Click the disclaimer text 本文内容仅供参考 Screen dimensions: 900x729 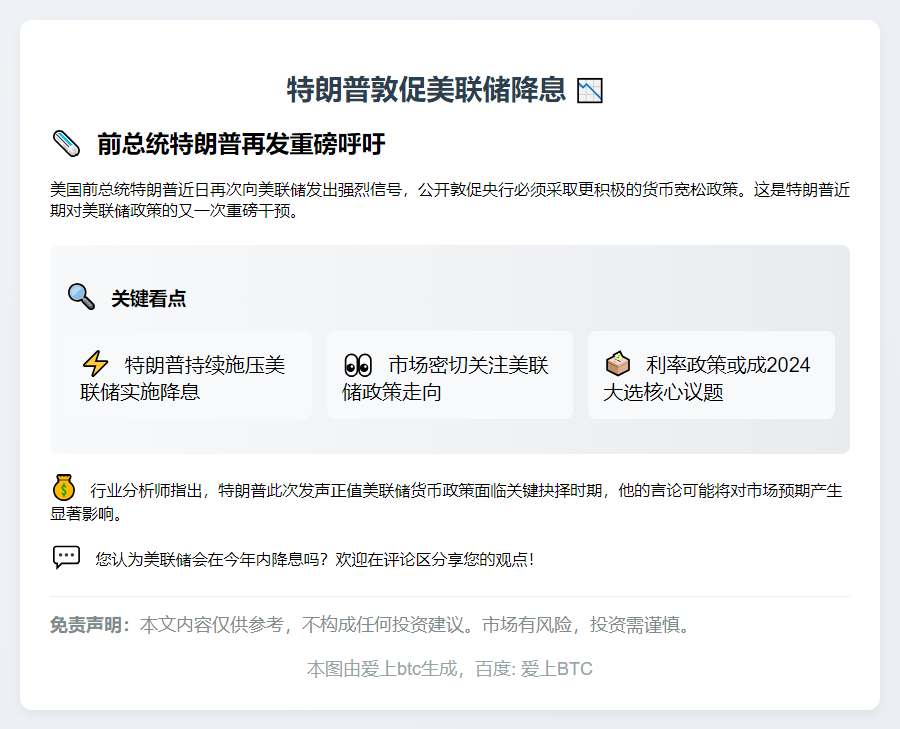click(416, 625)
